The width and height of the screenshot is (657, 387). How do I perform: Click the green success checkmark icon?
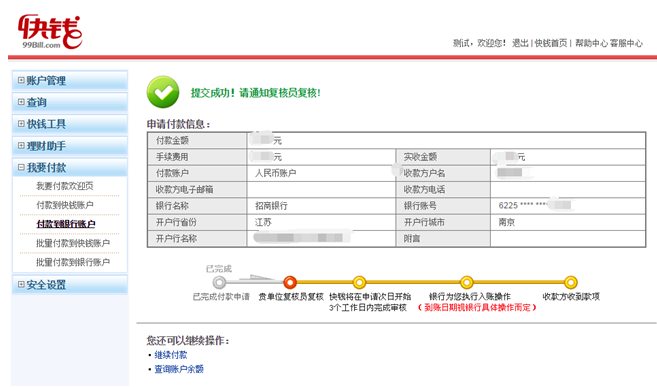163,92
